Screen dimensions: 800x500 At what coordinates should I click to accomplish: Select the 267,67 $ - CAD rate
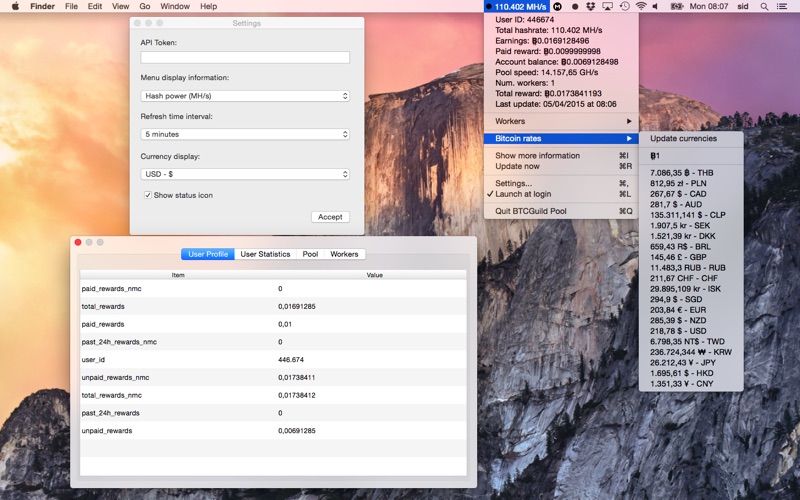coord(691,194)
